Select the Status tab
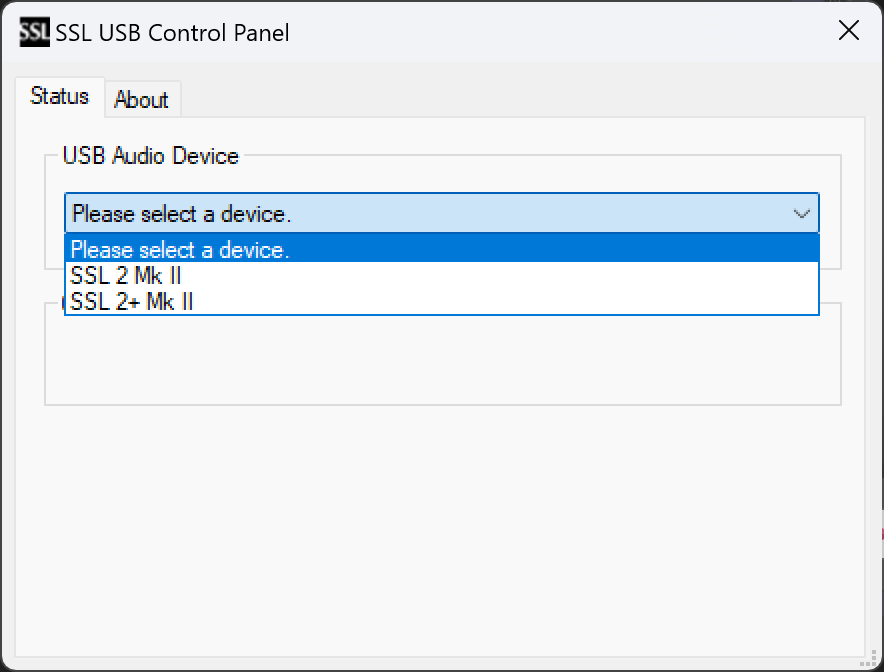 tap(60, 96)
